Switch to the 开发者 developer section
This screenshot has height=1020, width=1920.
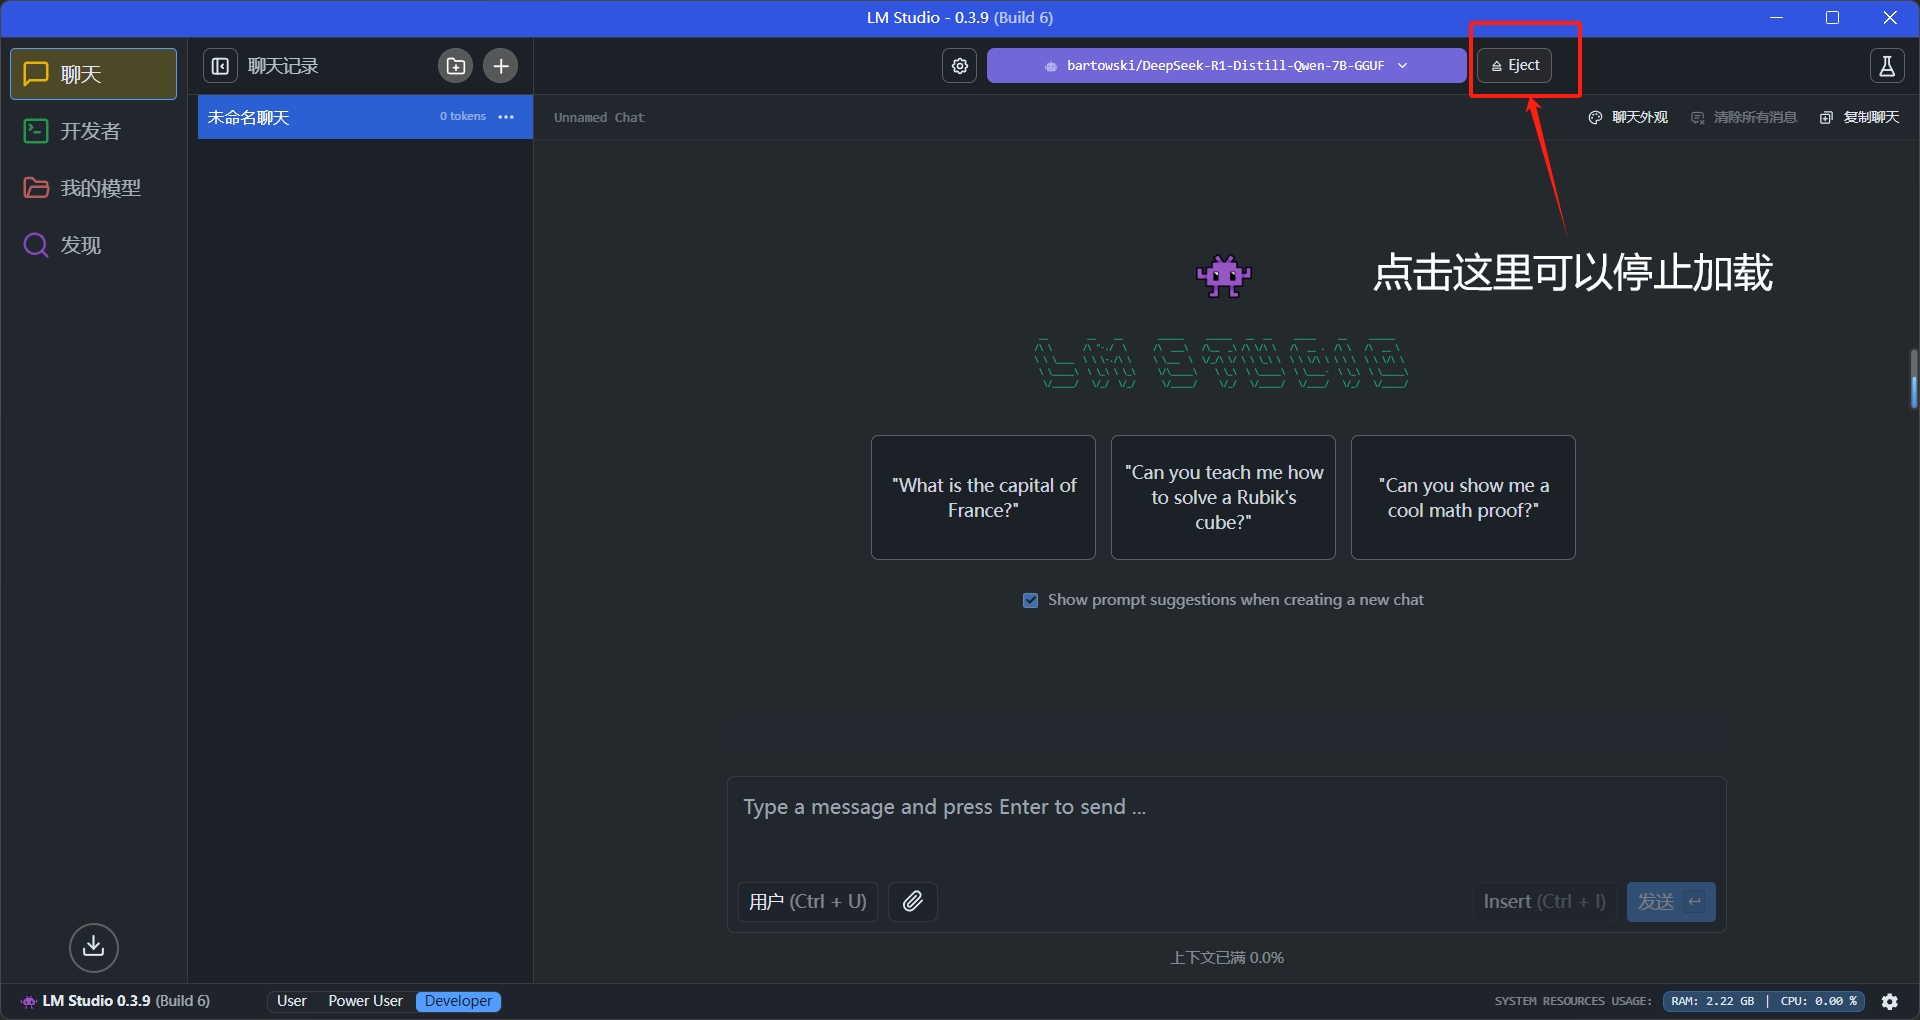(x=93, y=131)
